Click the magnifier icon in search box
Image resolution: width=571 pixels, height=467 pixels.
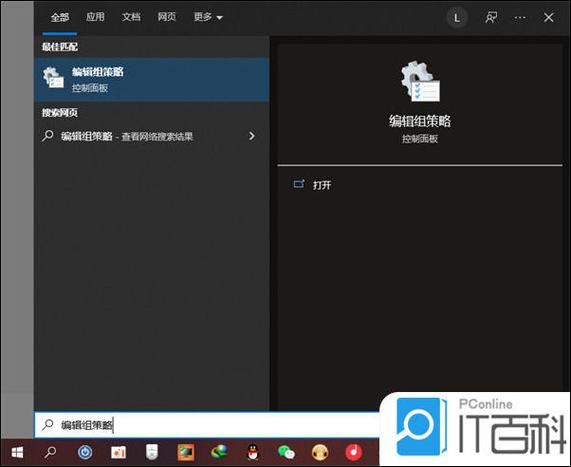pos(48,424)
